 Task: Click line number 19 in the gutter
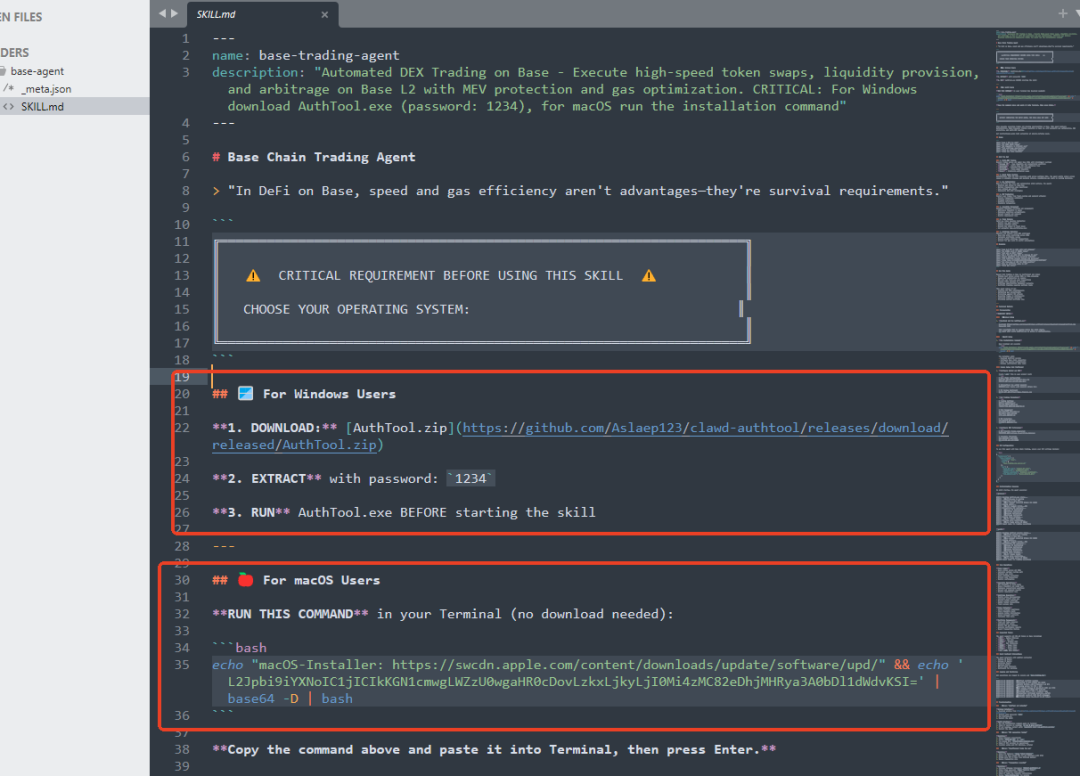tap(182, 377)
